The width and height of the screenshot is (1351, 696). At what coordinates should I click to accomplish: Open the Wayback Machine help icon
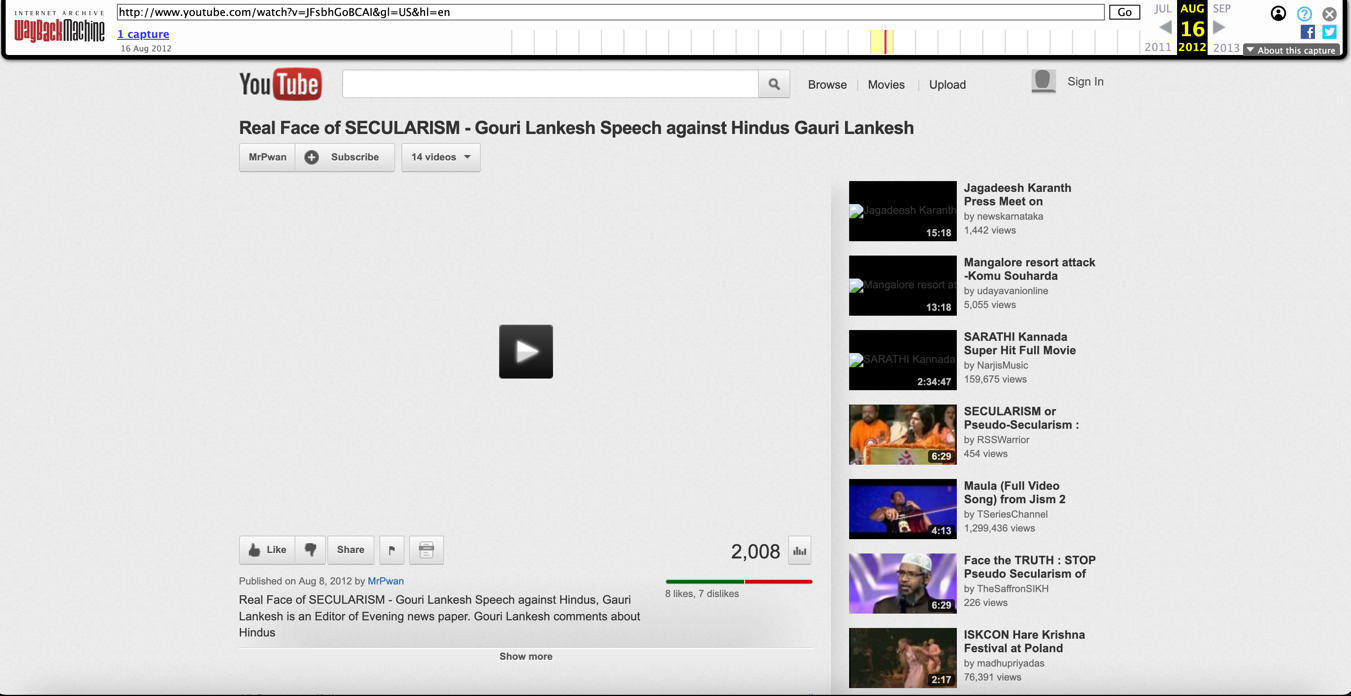point(1303,13)
